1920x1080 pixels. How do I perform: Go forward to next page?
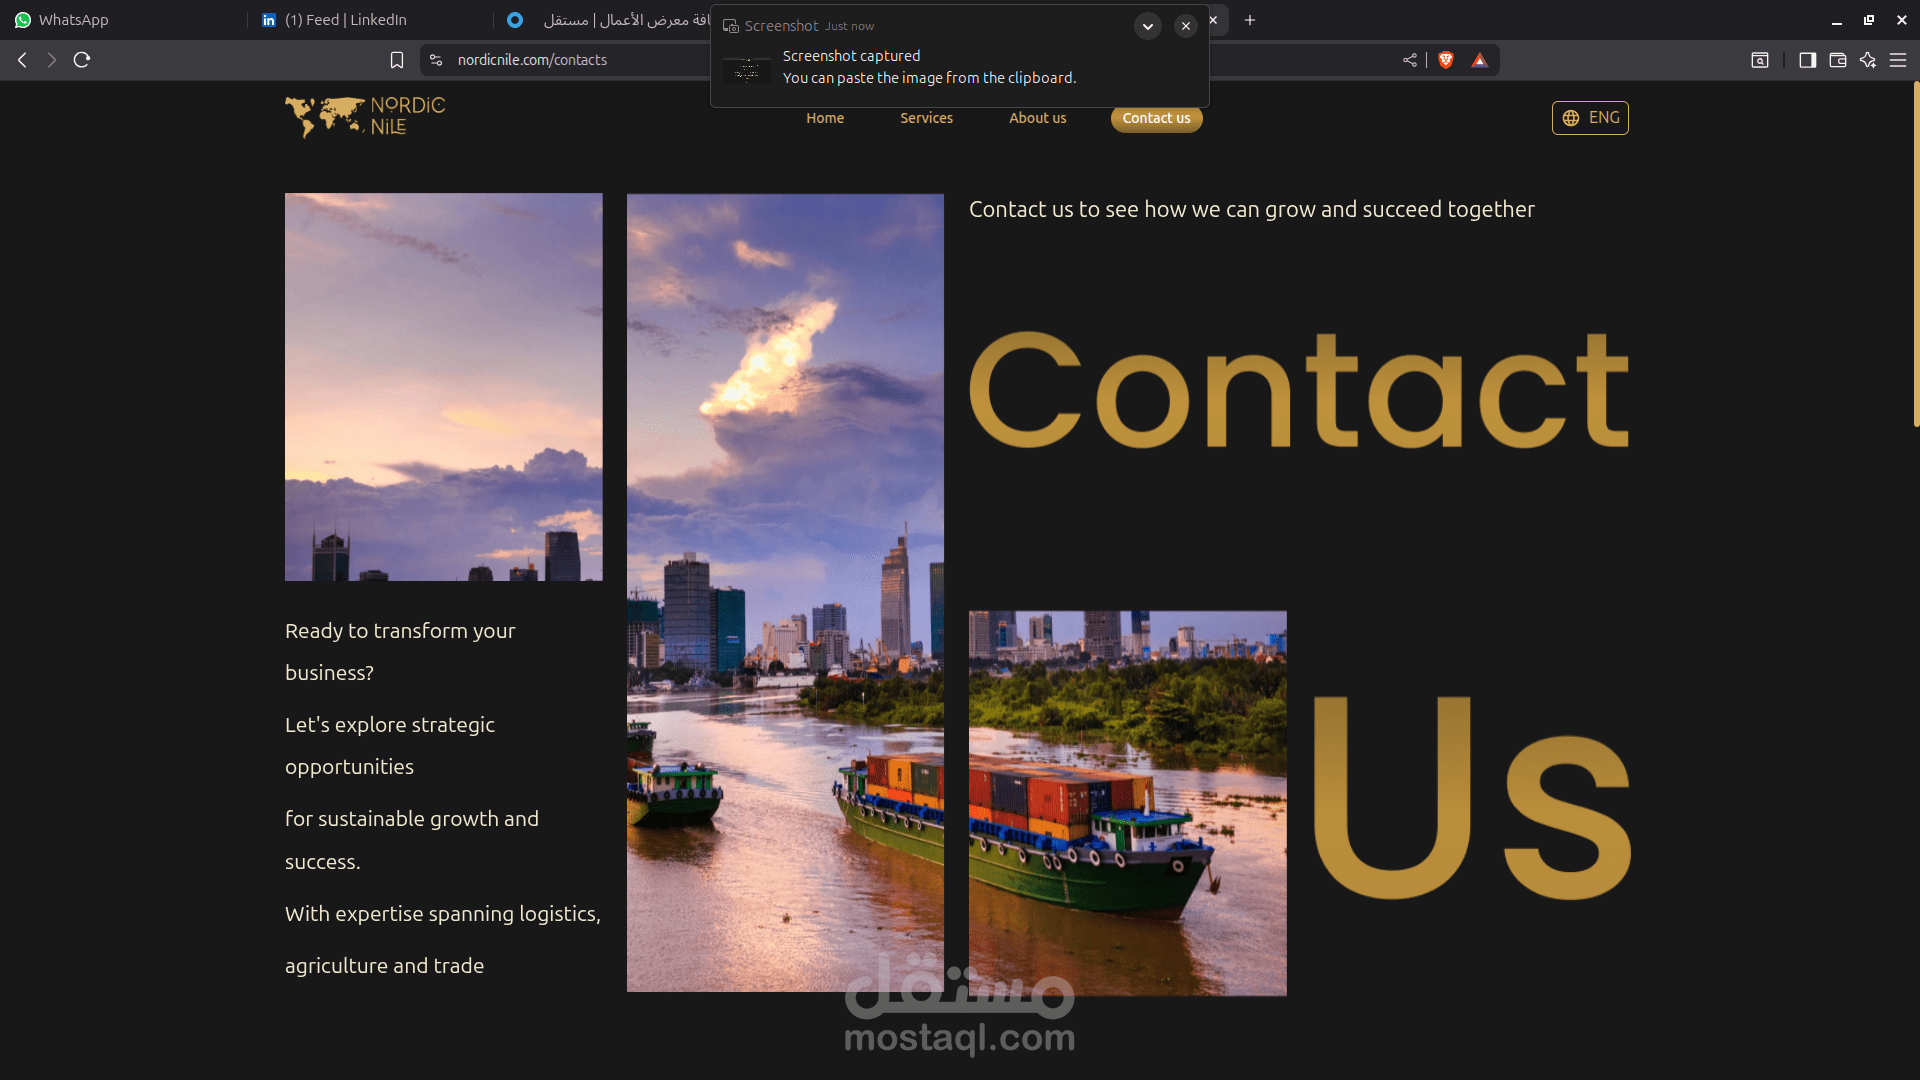pos(52,60)
